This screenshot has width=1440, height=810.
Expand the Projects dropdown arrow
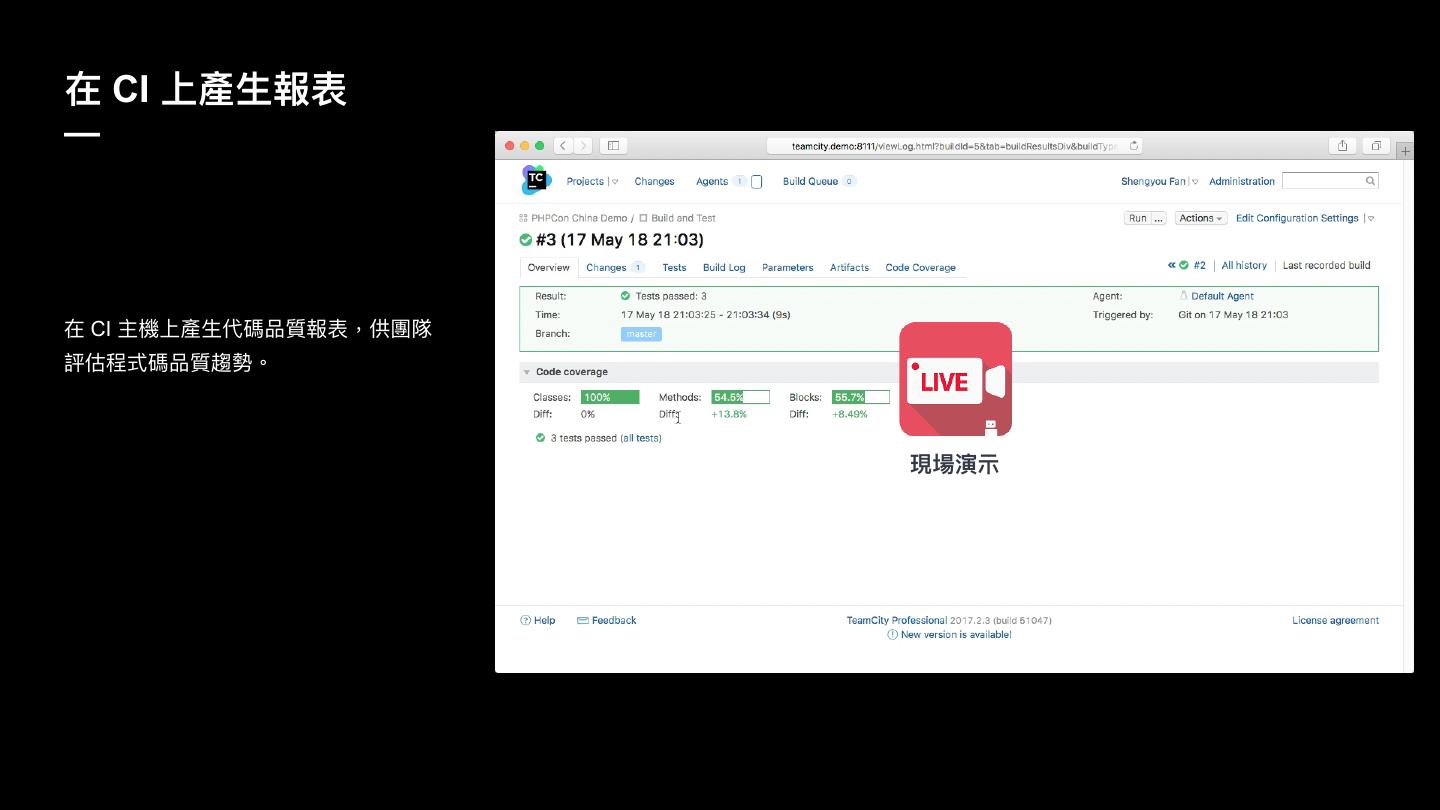(x=615, y=182)
